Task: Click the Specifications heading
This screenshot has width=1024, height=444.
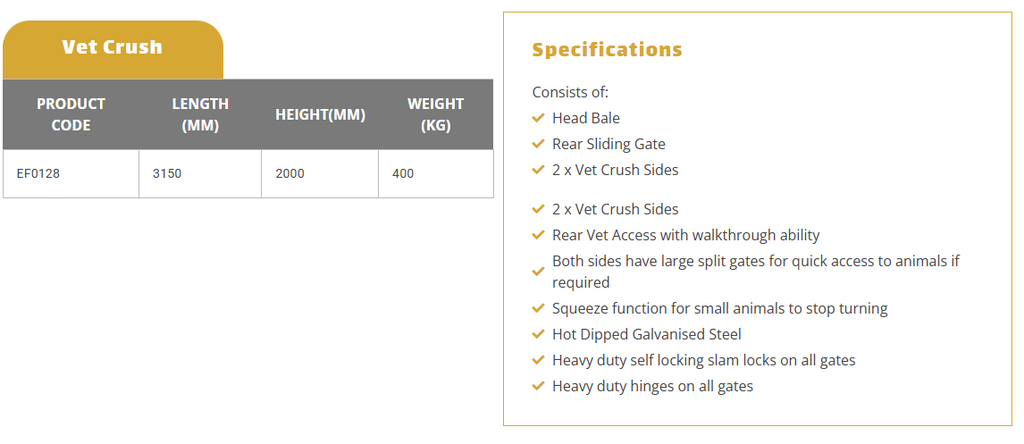Action: (607, 50)
